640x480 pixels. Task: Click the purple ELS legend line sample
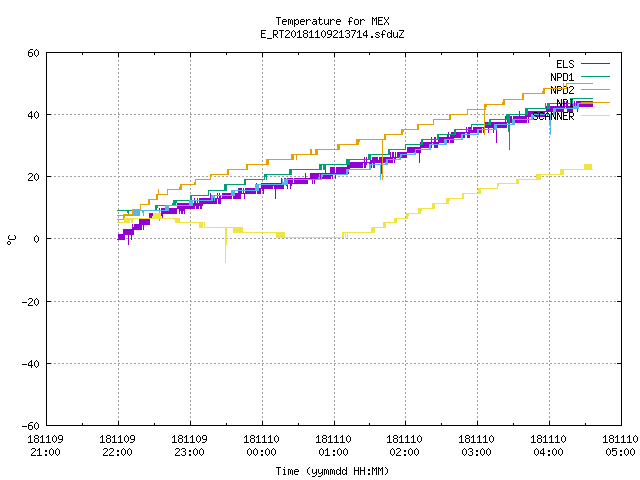pos(595,64)
